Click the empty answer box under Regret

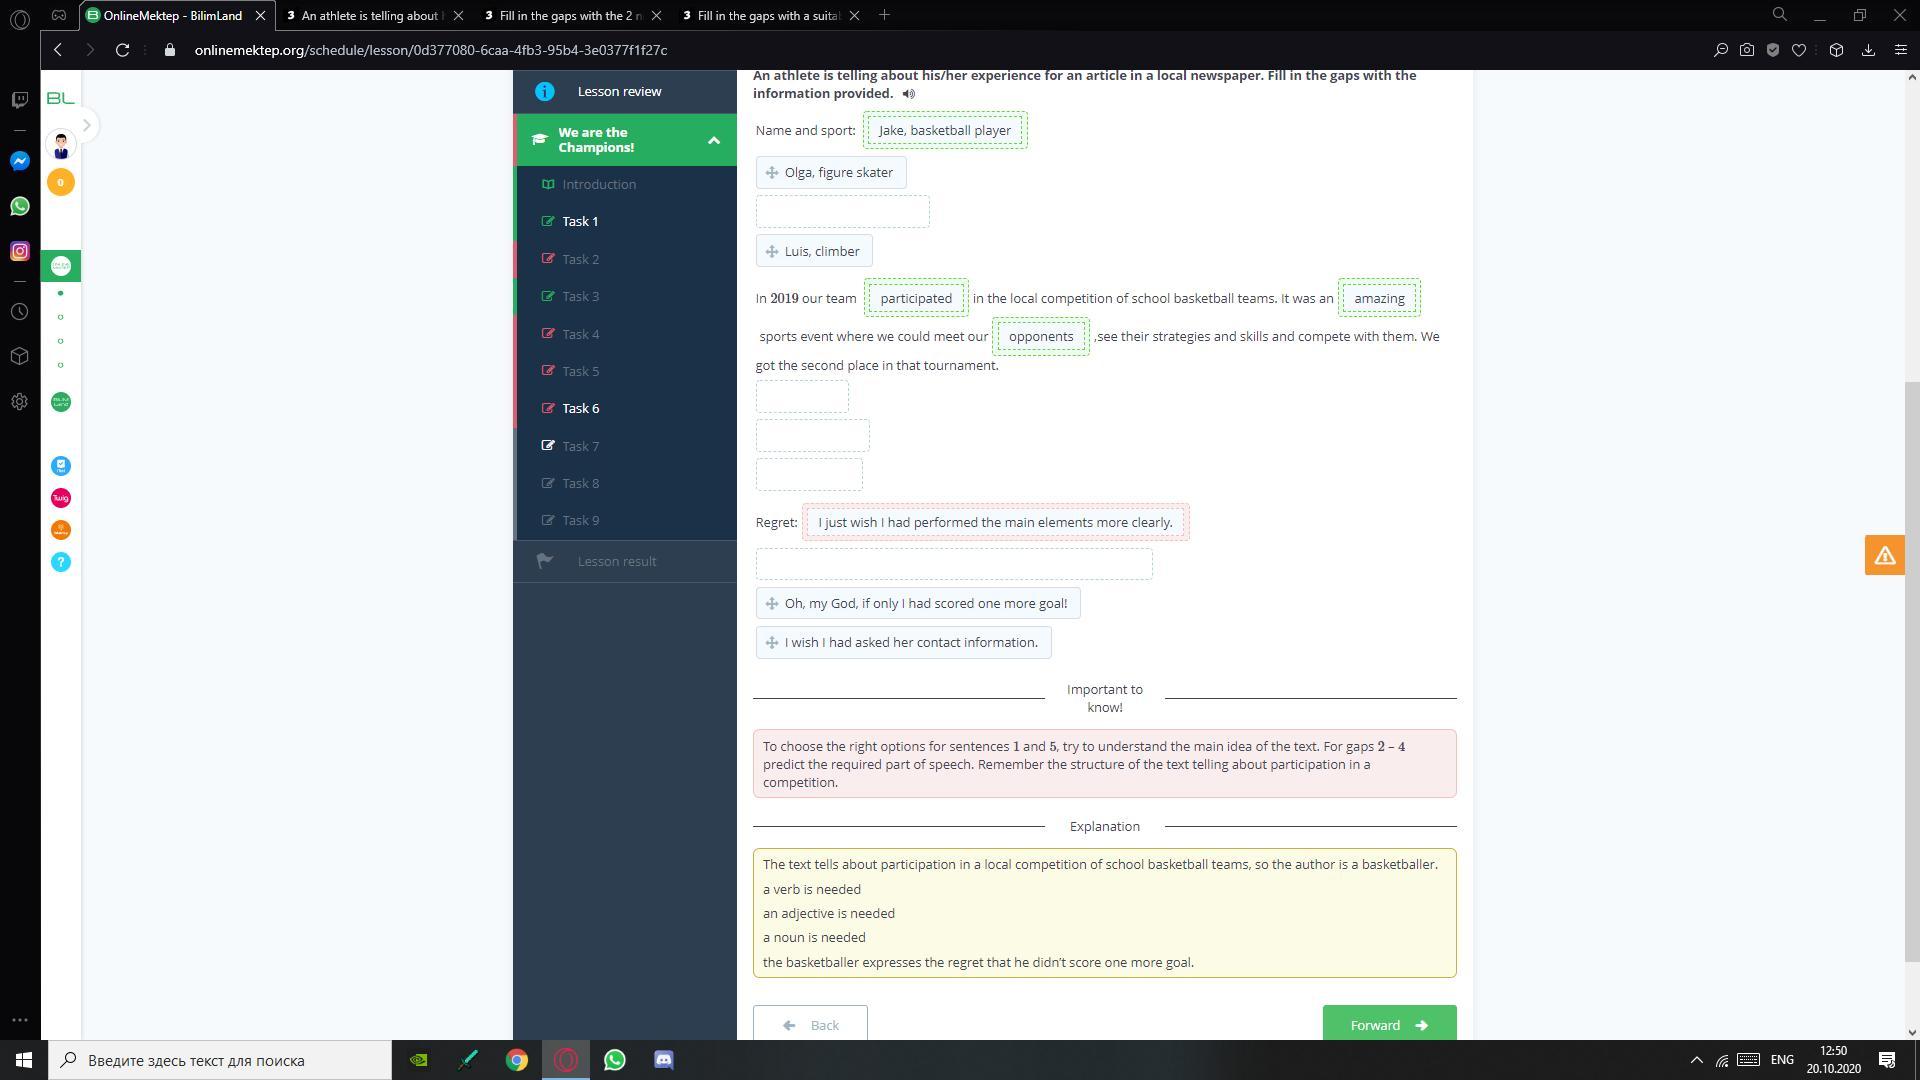[953, 564]
